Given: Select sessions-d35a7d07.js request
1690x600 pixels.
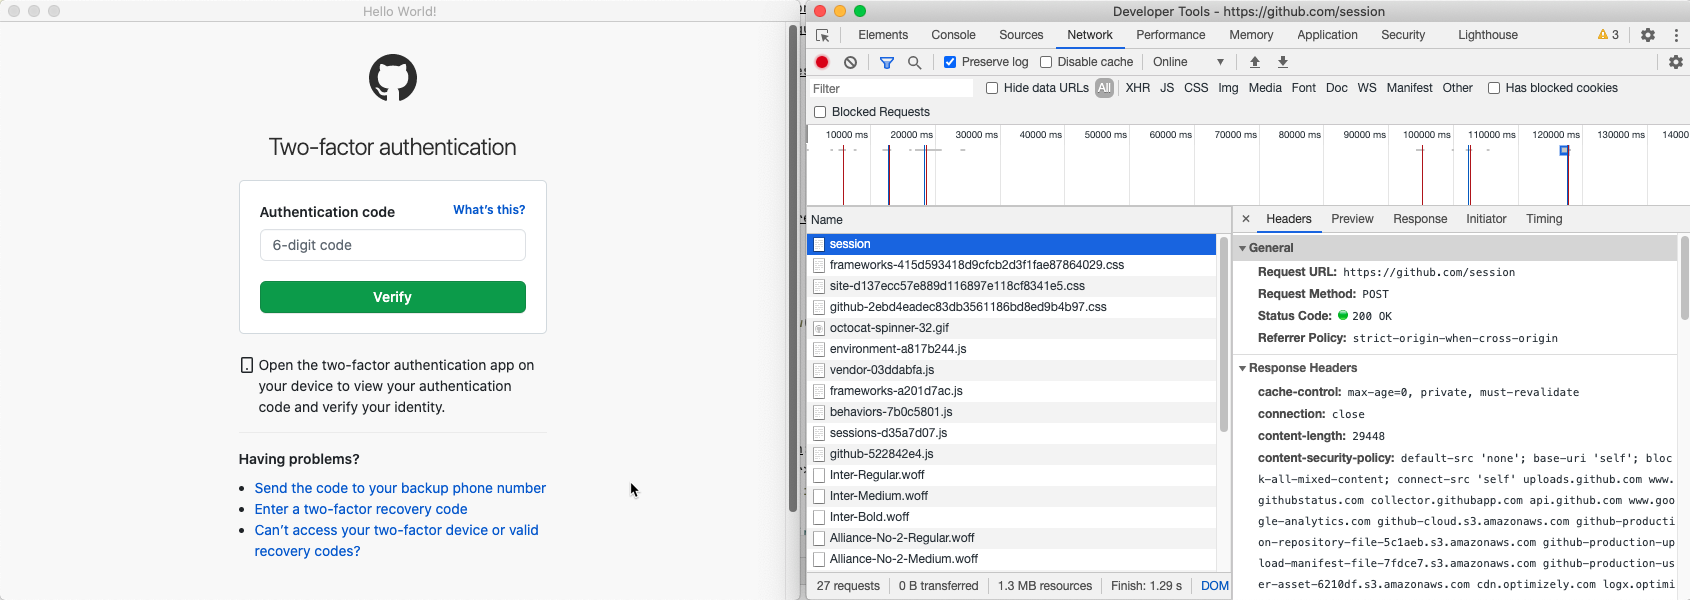Looking at the screenshot, I should 1011,433.
